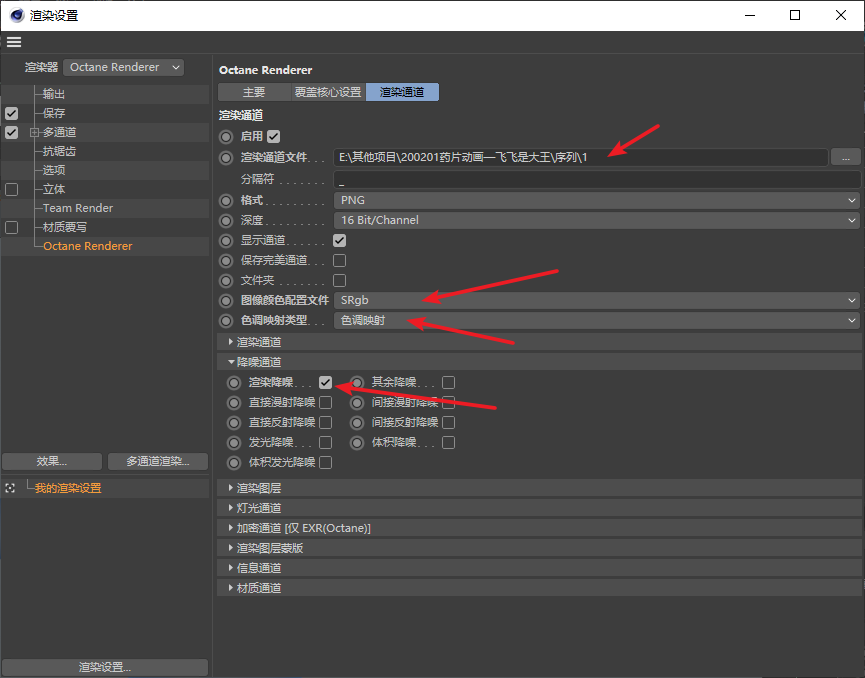The height and width of the screenshot is (678, 865).
Task: Switch to the 覆盖核心设置 tab
Action: coord(328,92)
